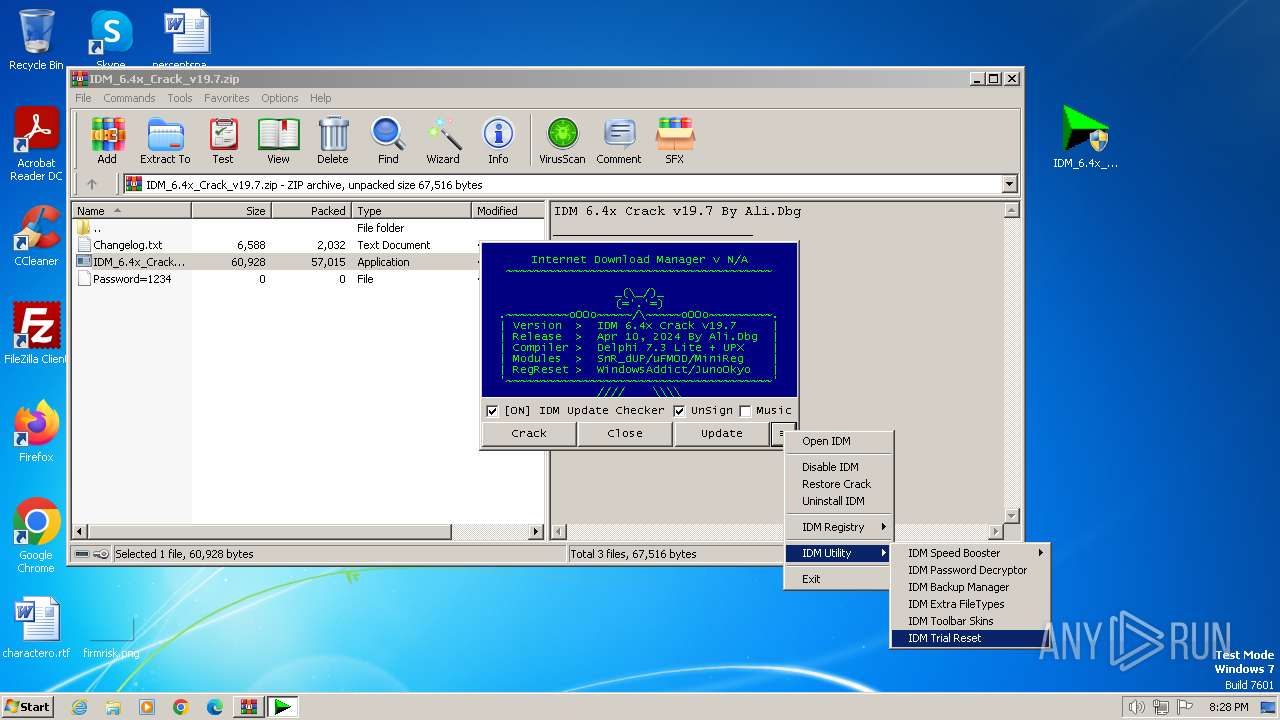Launch FileZilla Client desktop icon
Image resolution: width=1280 pixels, height=720 pixels.
click(36, 334)
